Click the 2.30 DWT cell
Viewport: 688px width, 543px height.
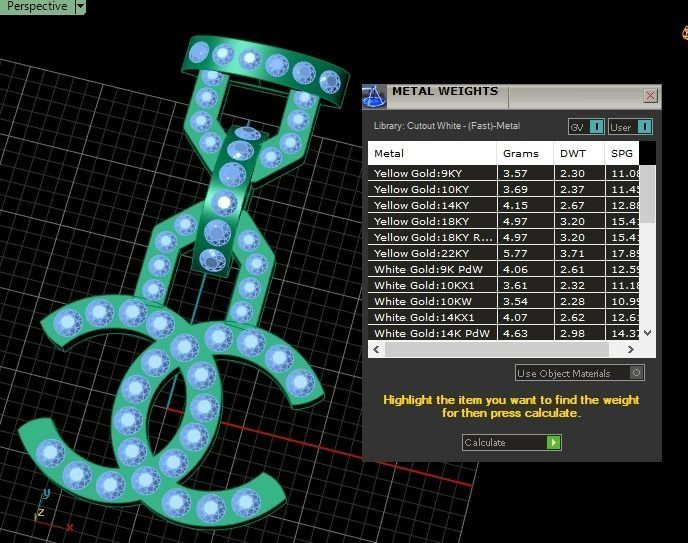click(x=579, y=173)
